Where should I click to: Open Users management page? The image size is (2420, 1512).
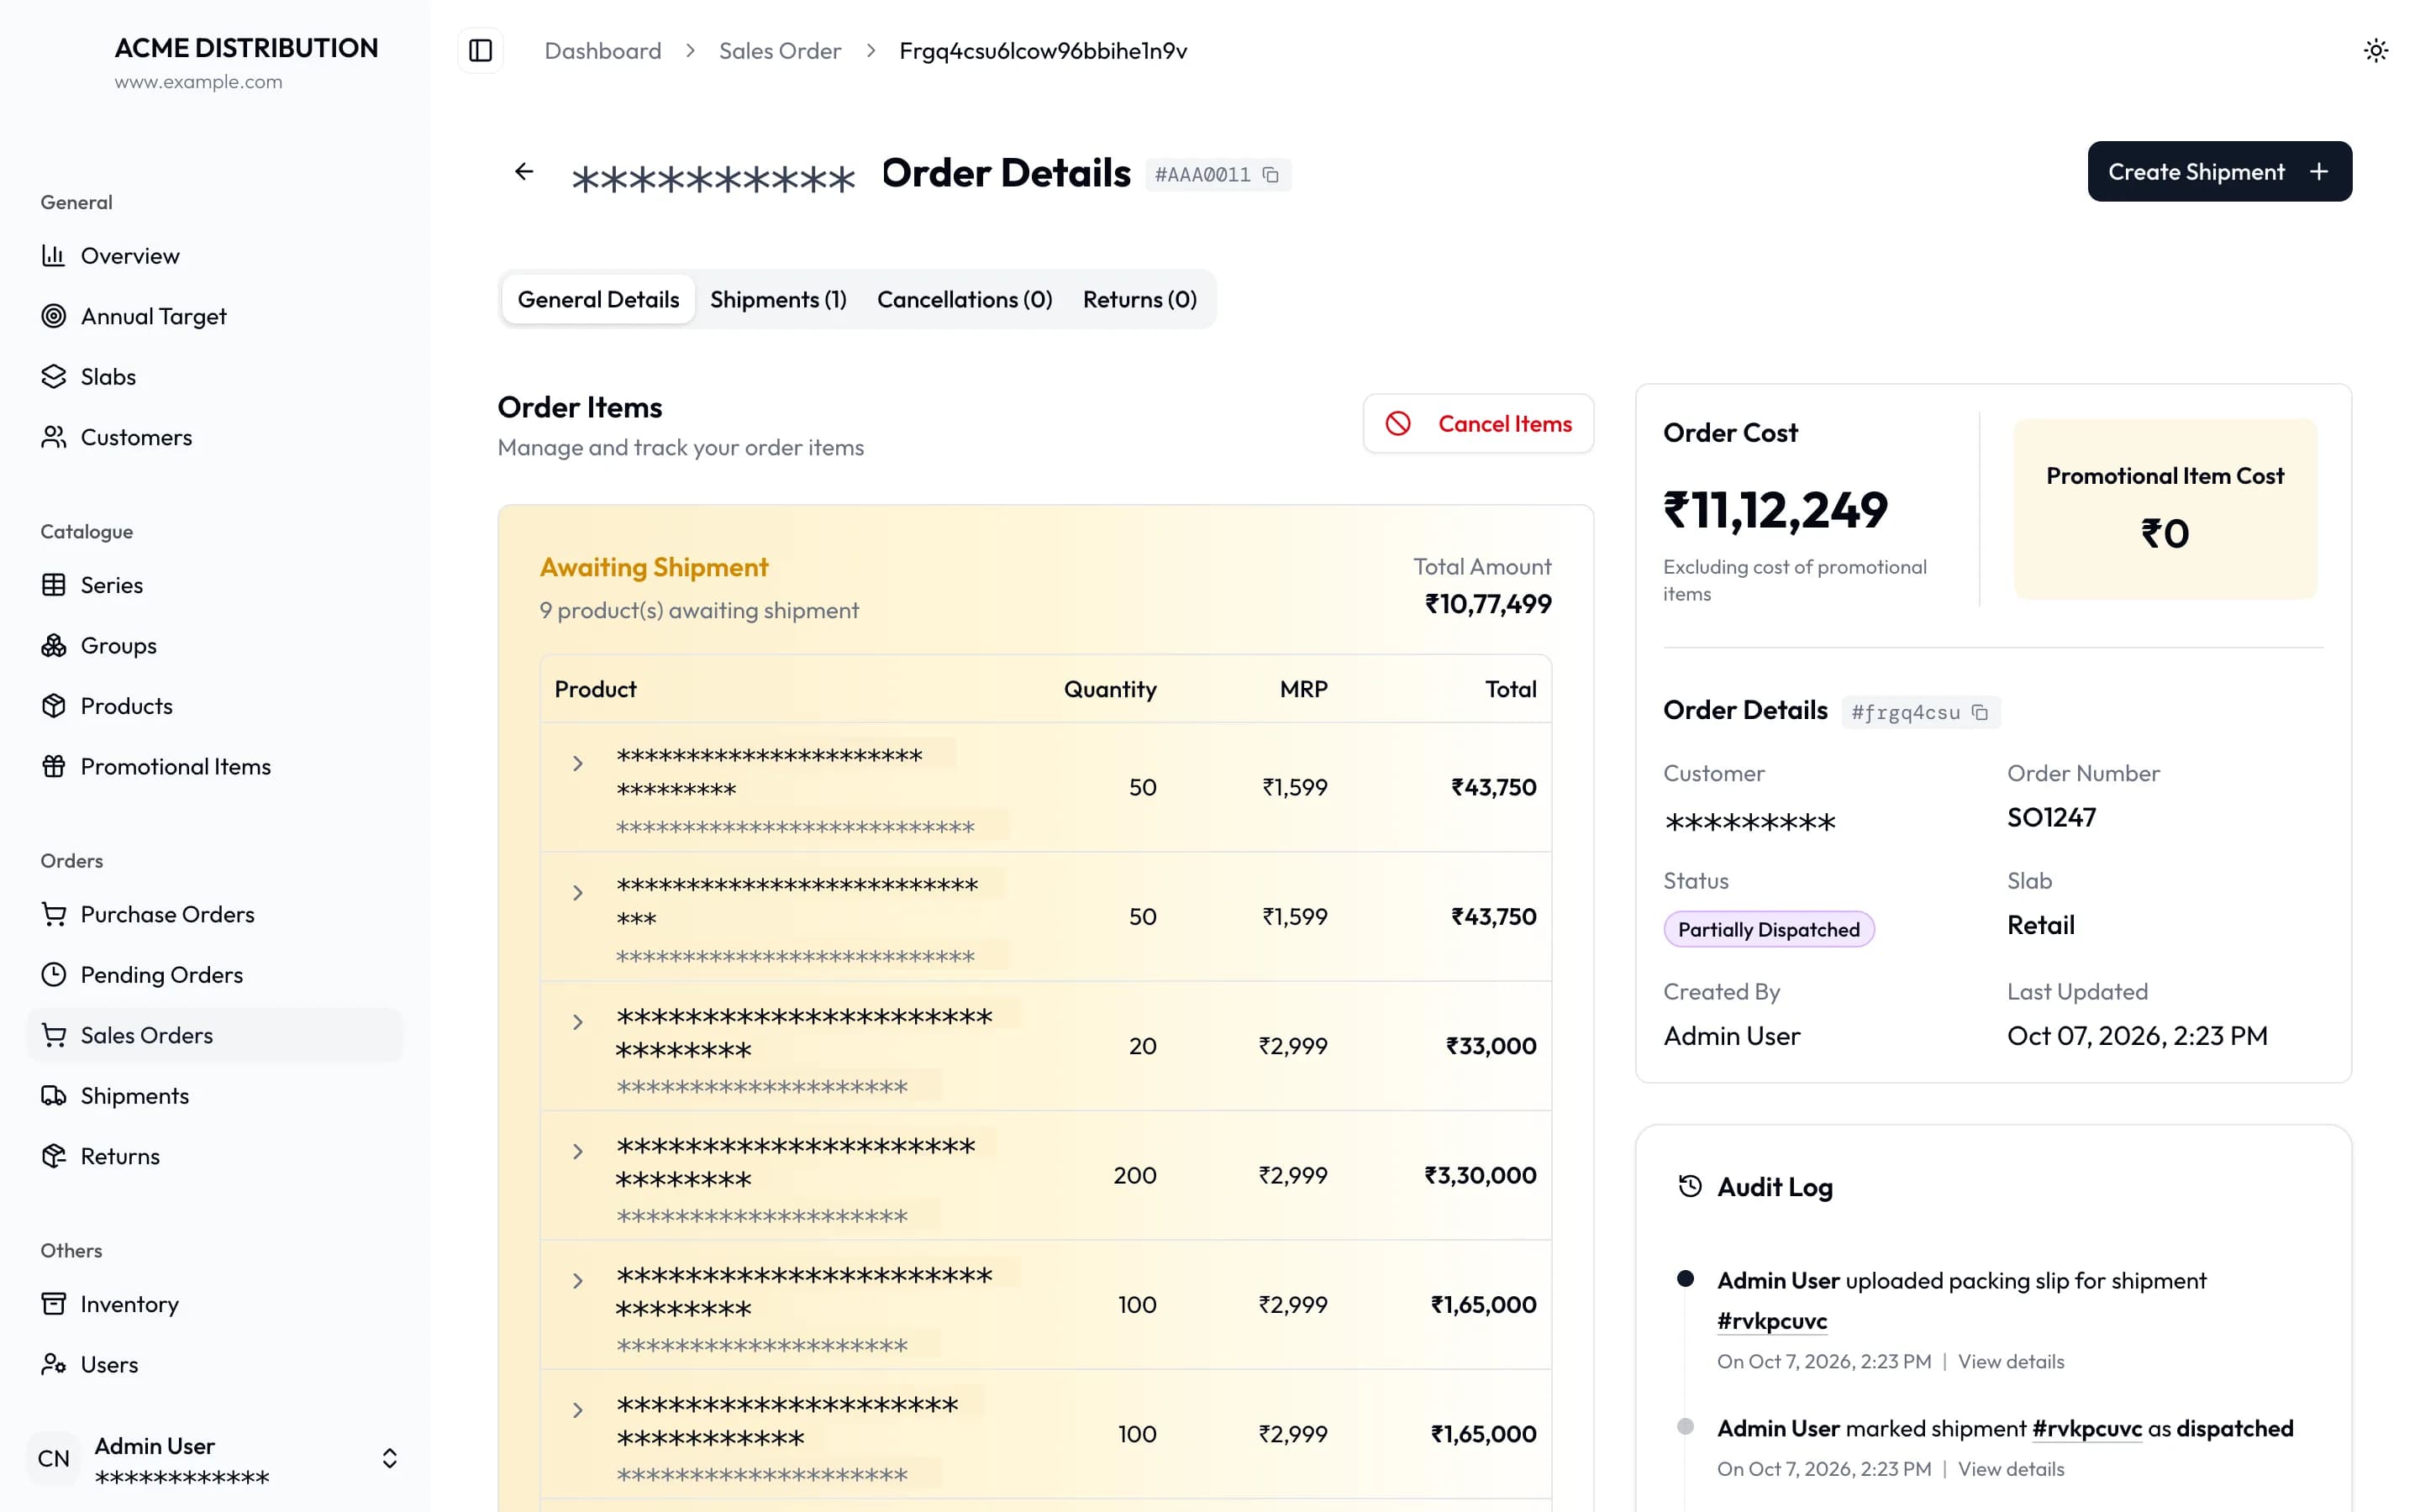[214, 1364]
